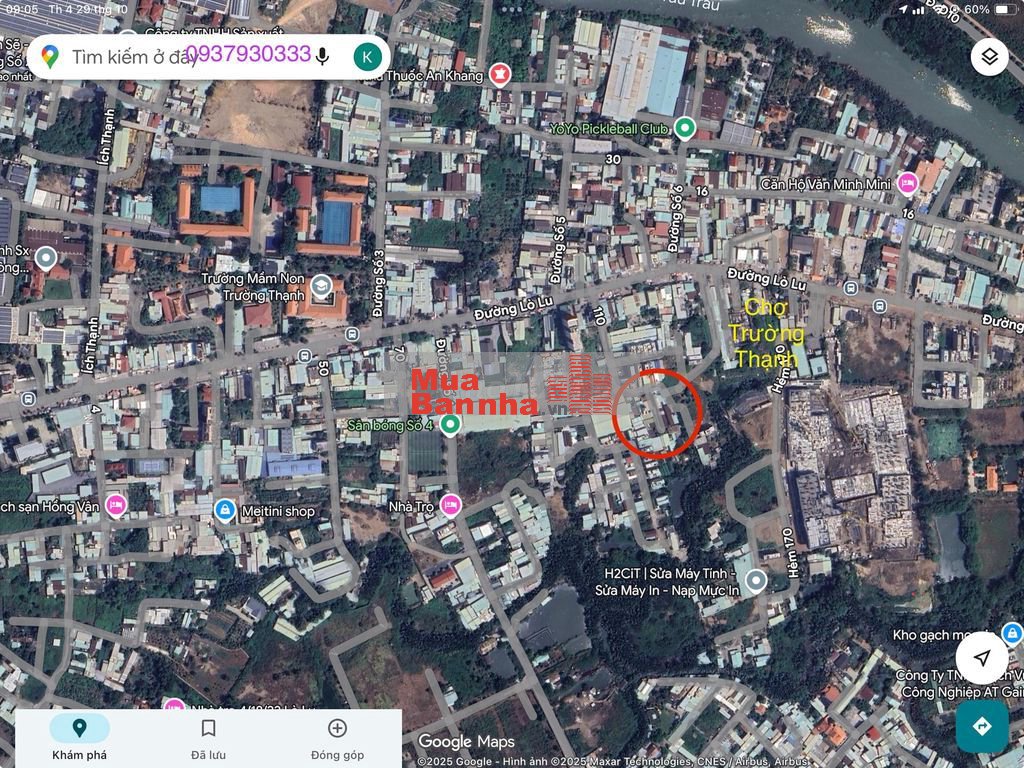Tap the Kho gạch warehouse marker
1024x768 pixels.
1011,635
